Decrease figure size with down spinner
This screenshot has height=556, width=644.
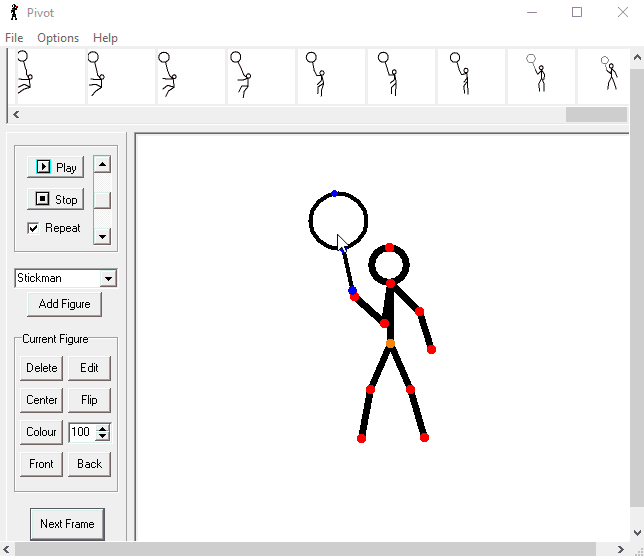click(103, 437)
